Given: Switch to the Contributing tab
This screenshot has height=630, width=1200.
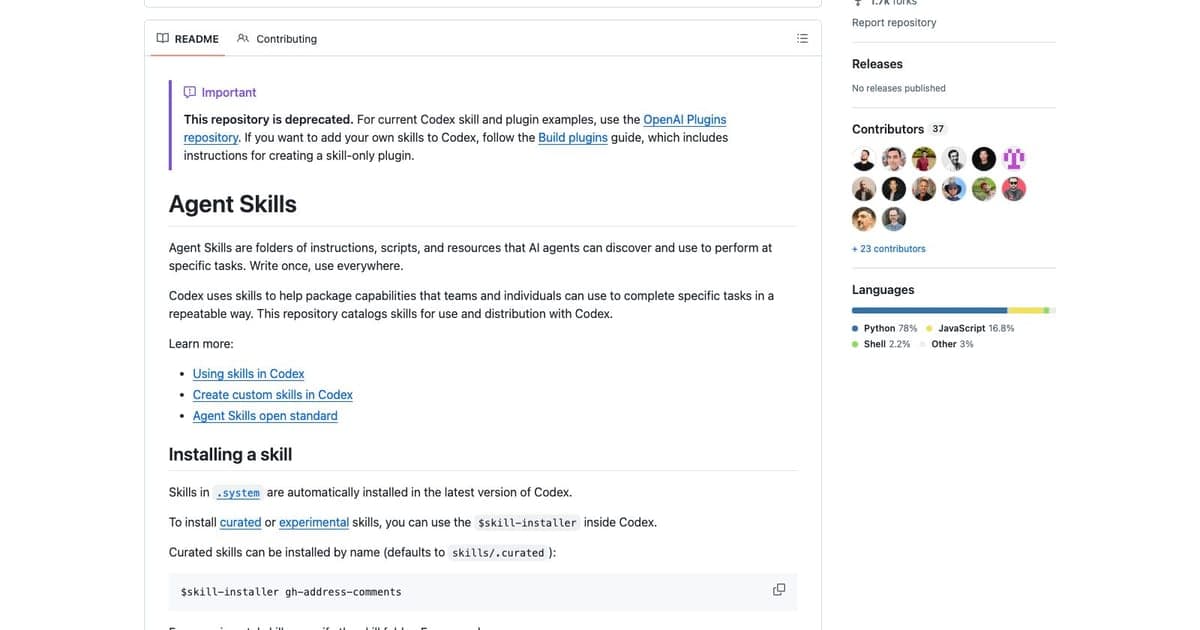Looking at the screenshot, I should pos(277,39).
